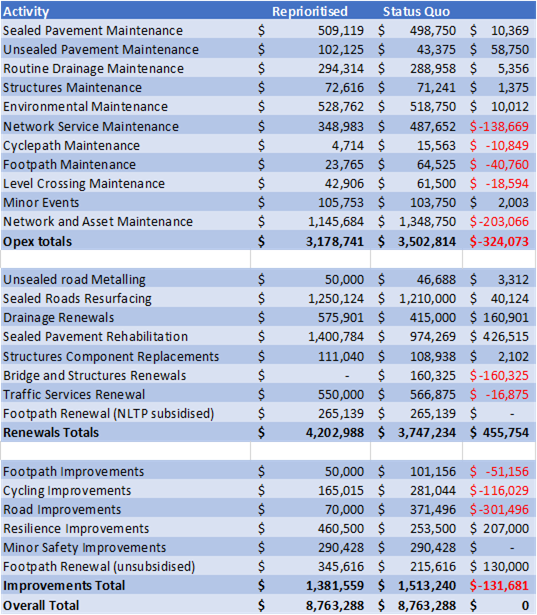
Task: Click Bridge and Structures Renewals status quo 160,325
Action: tap(433, 376)
